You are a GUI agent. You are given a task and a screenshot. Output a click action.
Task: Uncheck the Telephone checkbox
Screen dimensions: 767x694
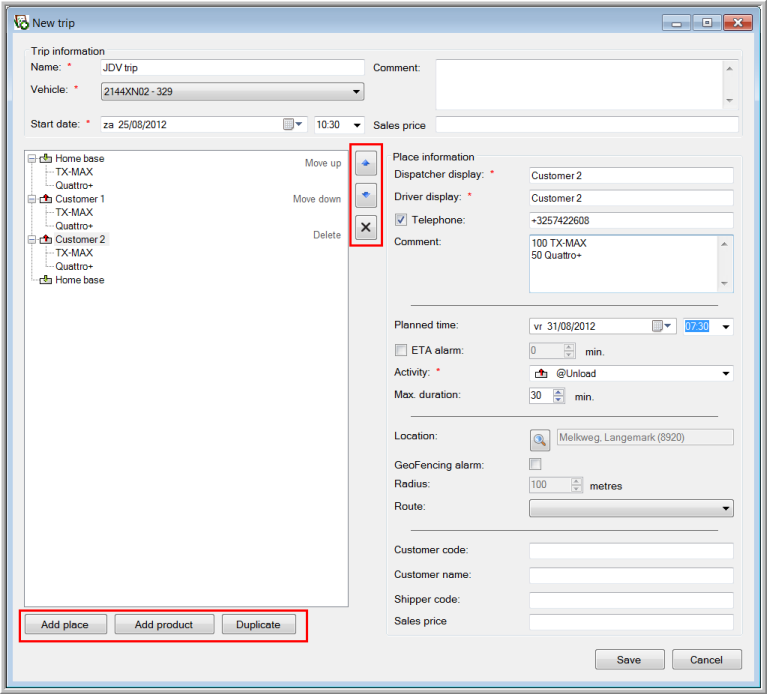[401, 220]
